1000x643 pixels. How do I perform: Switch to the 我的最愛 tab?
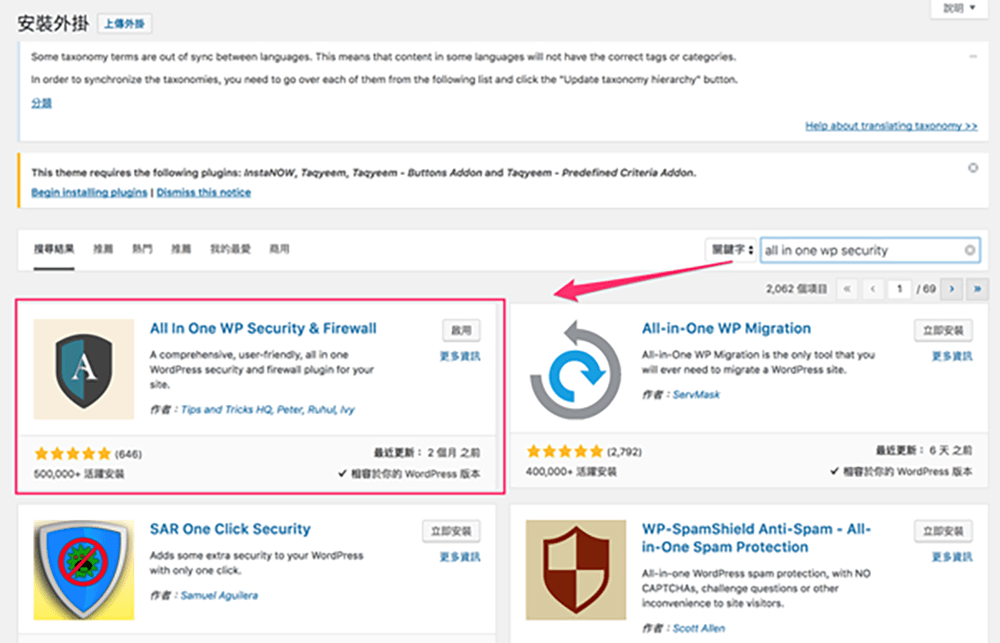pos(230,249)
